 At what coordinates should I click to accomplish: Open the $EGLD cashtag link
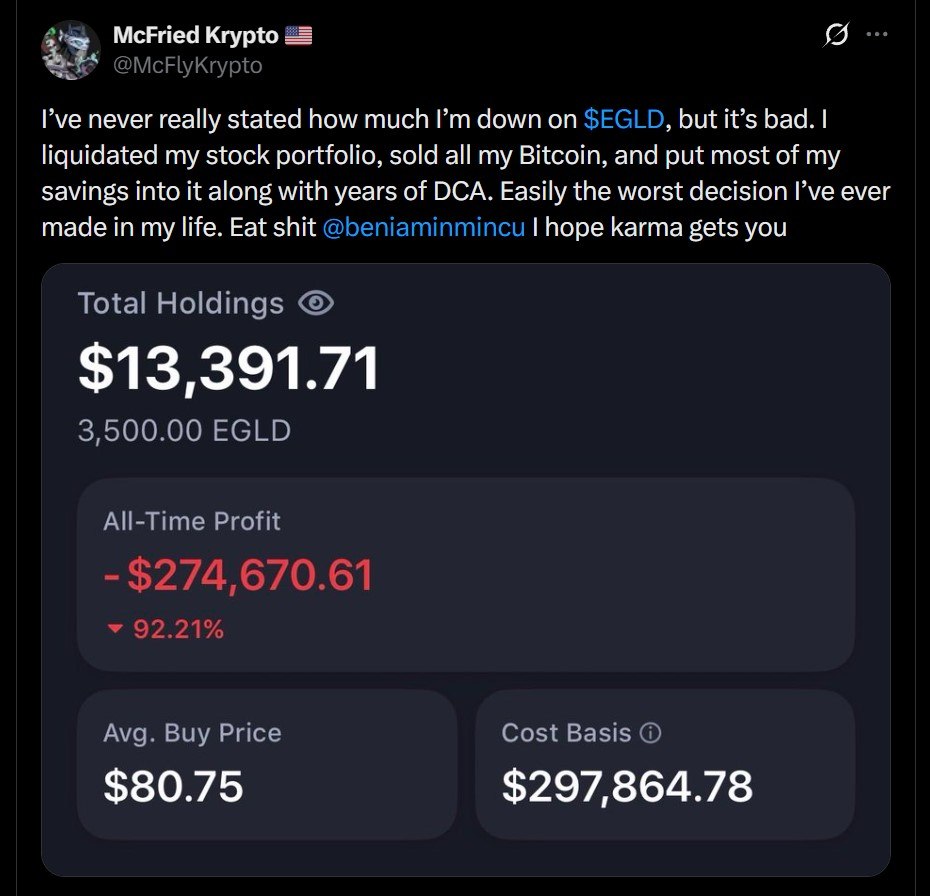click(623, 119)
